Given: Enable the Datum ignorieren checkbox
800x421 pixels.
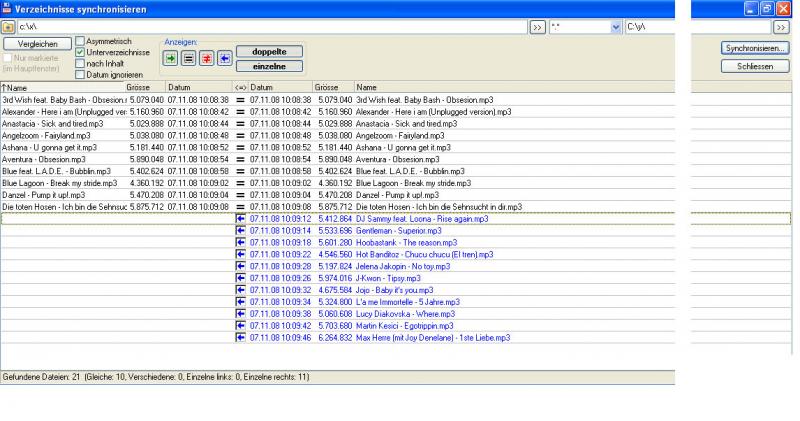Looking at the screenshot, I should [x=80, y=74].
